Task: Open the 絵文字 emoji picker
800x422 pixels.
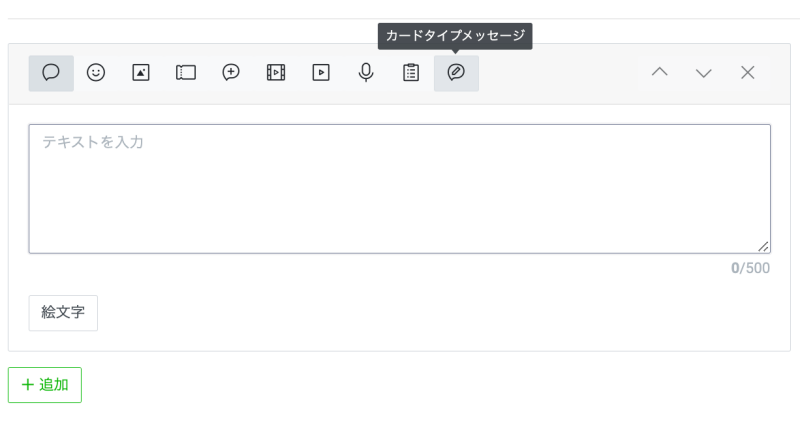Action: [x=63, y=312]
